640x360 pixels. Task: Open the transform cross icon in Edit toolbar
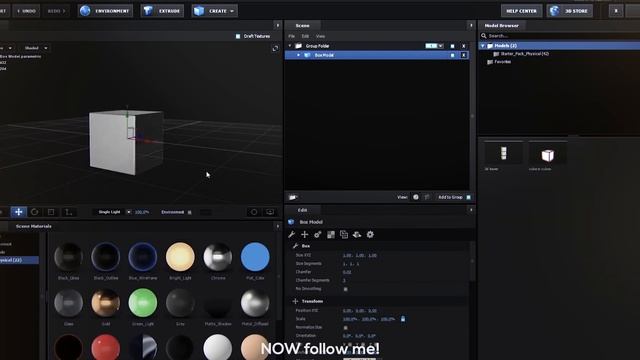click(x=304, y=234)
